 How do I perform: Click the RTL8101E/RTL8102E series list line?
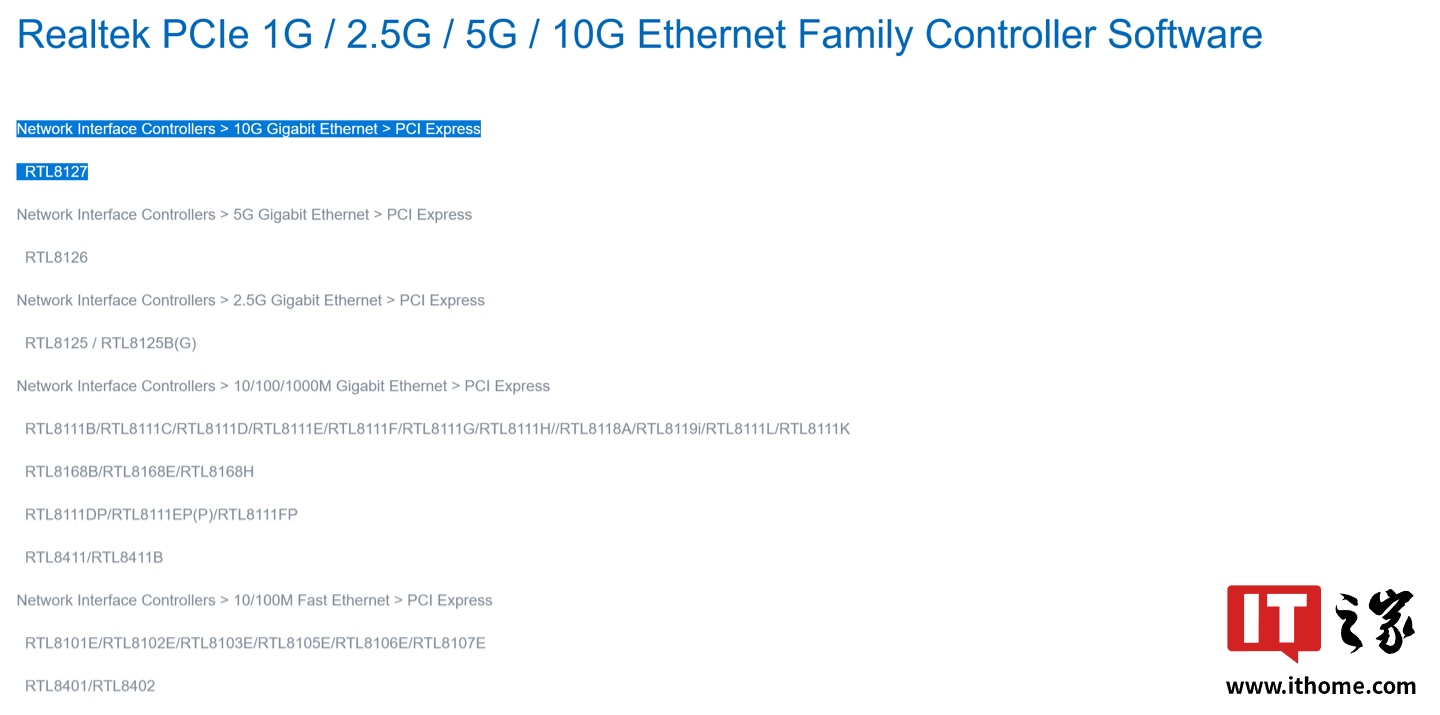click(x=255, y=643)
